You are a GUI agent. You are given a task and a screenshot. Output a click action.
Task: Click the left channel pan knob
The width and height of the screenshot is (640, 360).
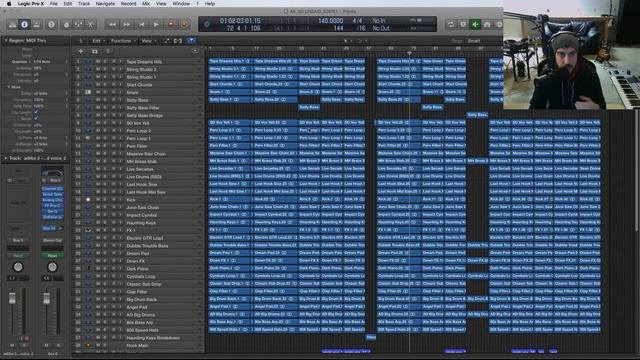pyautogui.click(x=18, y=267)
